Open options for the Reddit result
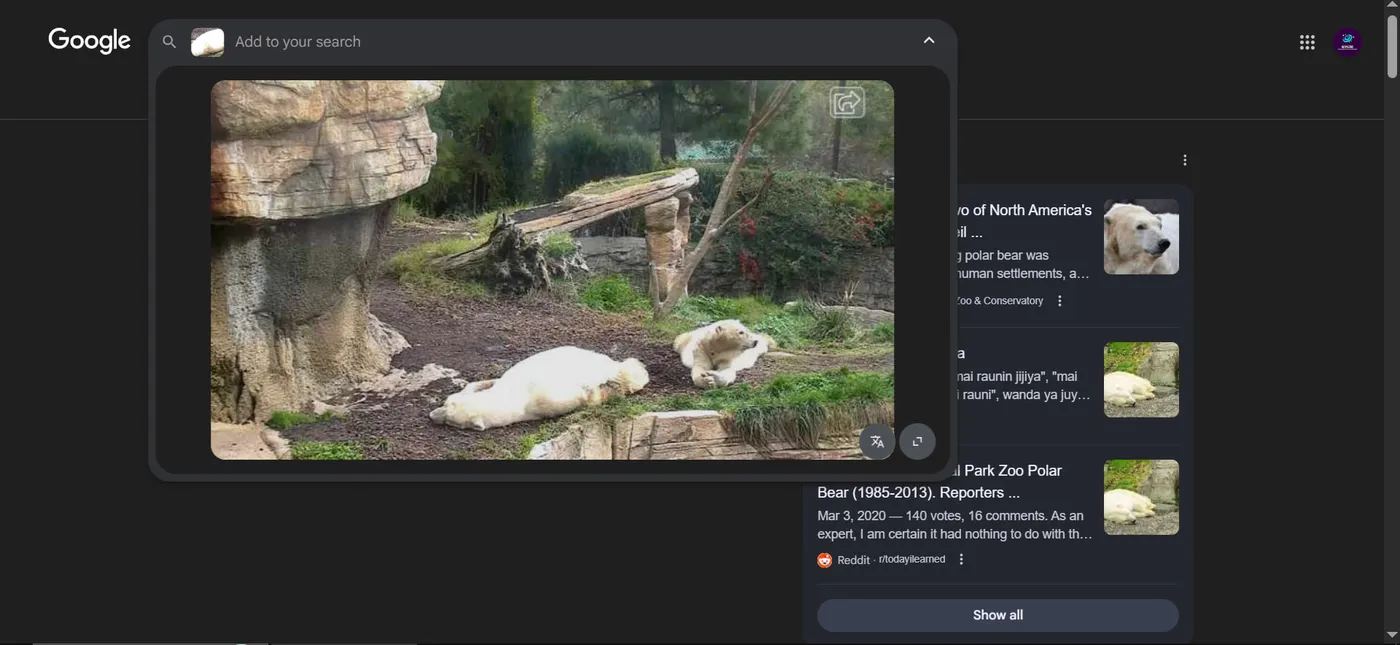The image size is (1400, 645). (961, 560)
